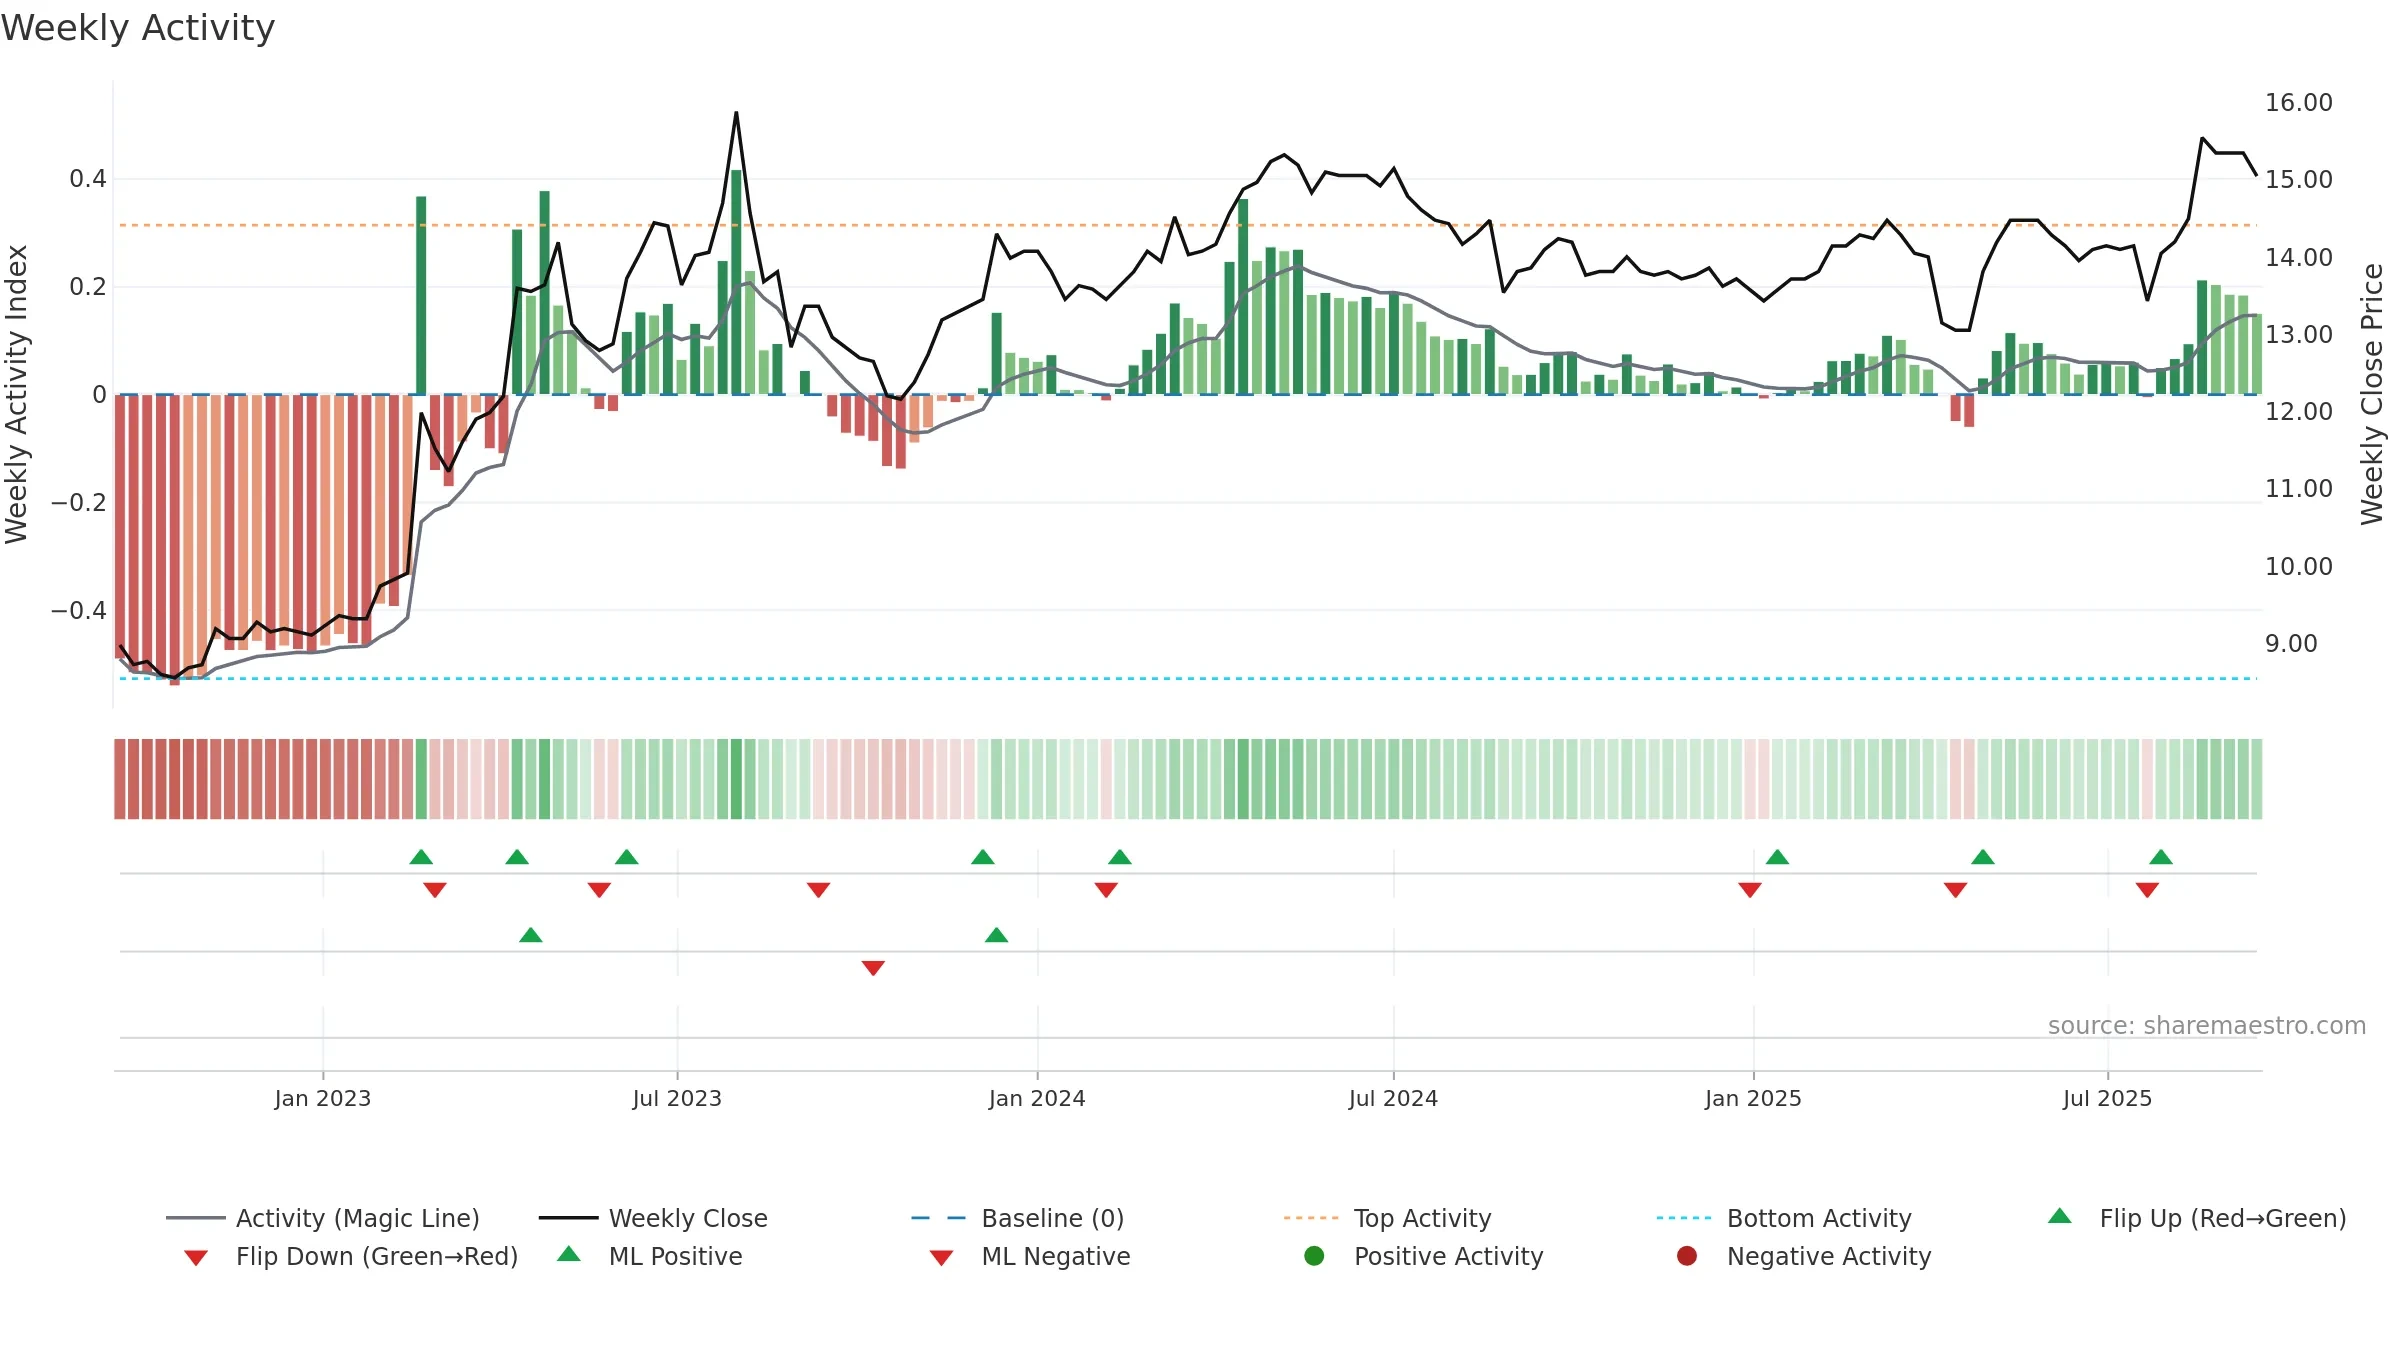Screen dimensions: 2400x1350
Task: Click the Positive Activity green circle legend item
Action: [x=1424, y=1256]
